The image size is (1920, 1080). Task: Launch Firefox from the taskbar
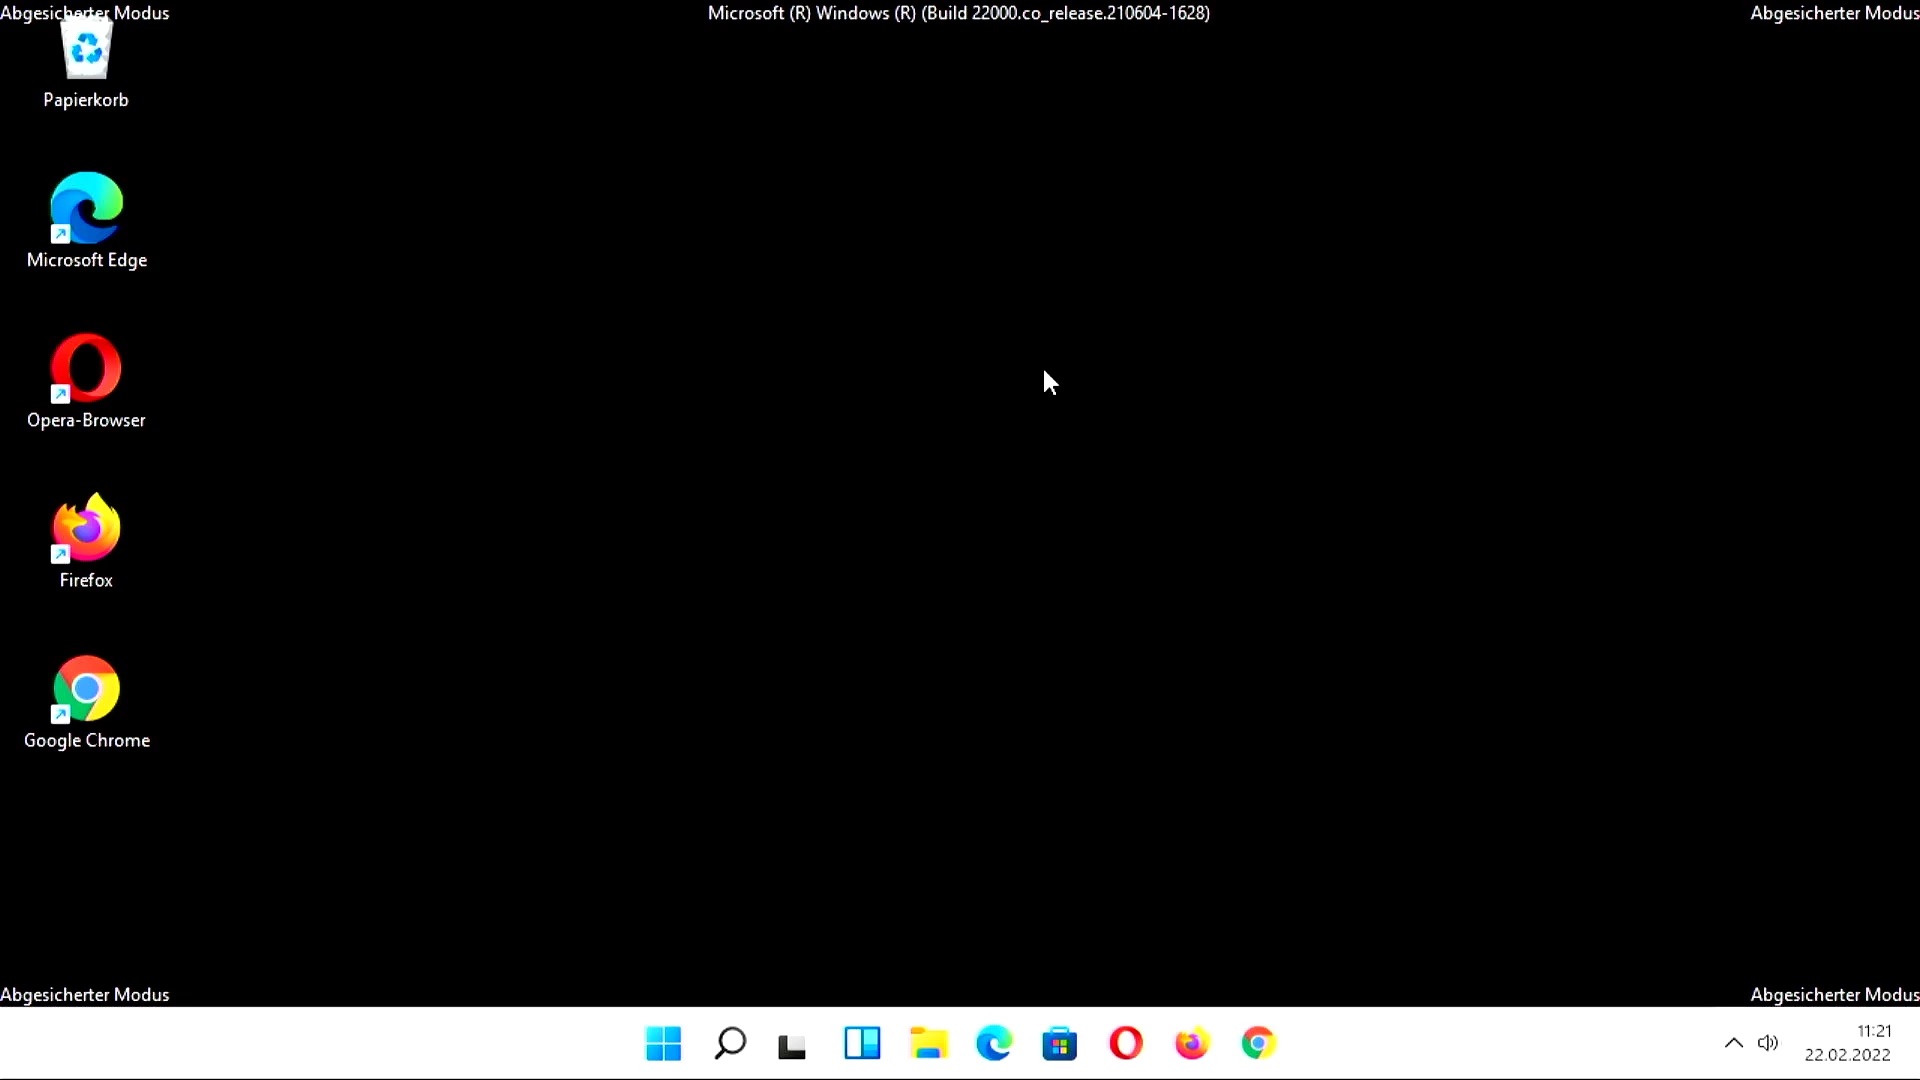[x=1192, y=1043]
